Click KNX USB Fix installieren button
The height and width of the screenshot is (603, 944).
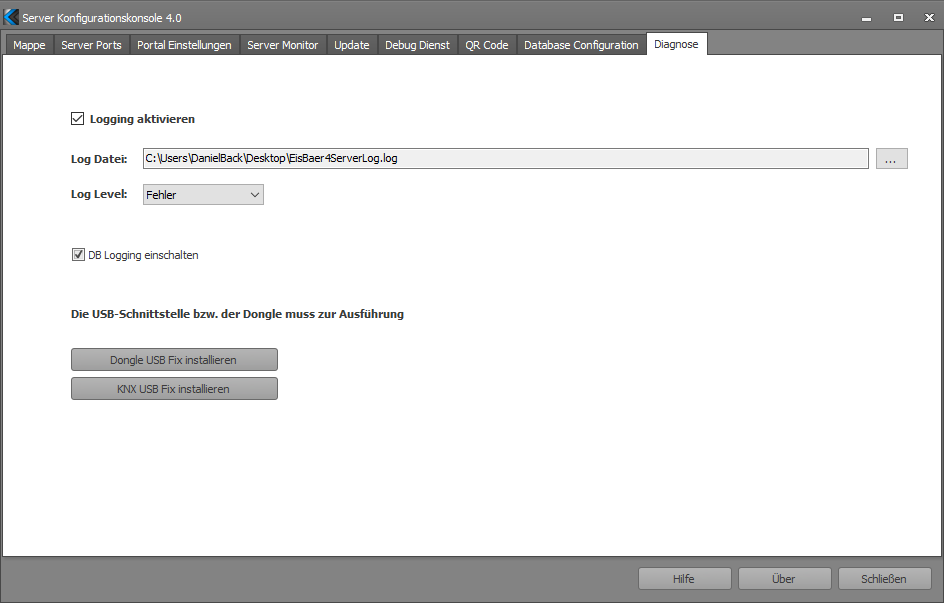point(174,388)
